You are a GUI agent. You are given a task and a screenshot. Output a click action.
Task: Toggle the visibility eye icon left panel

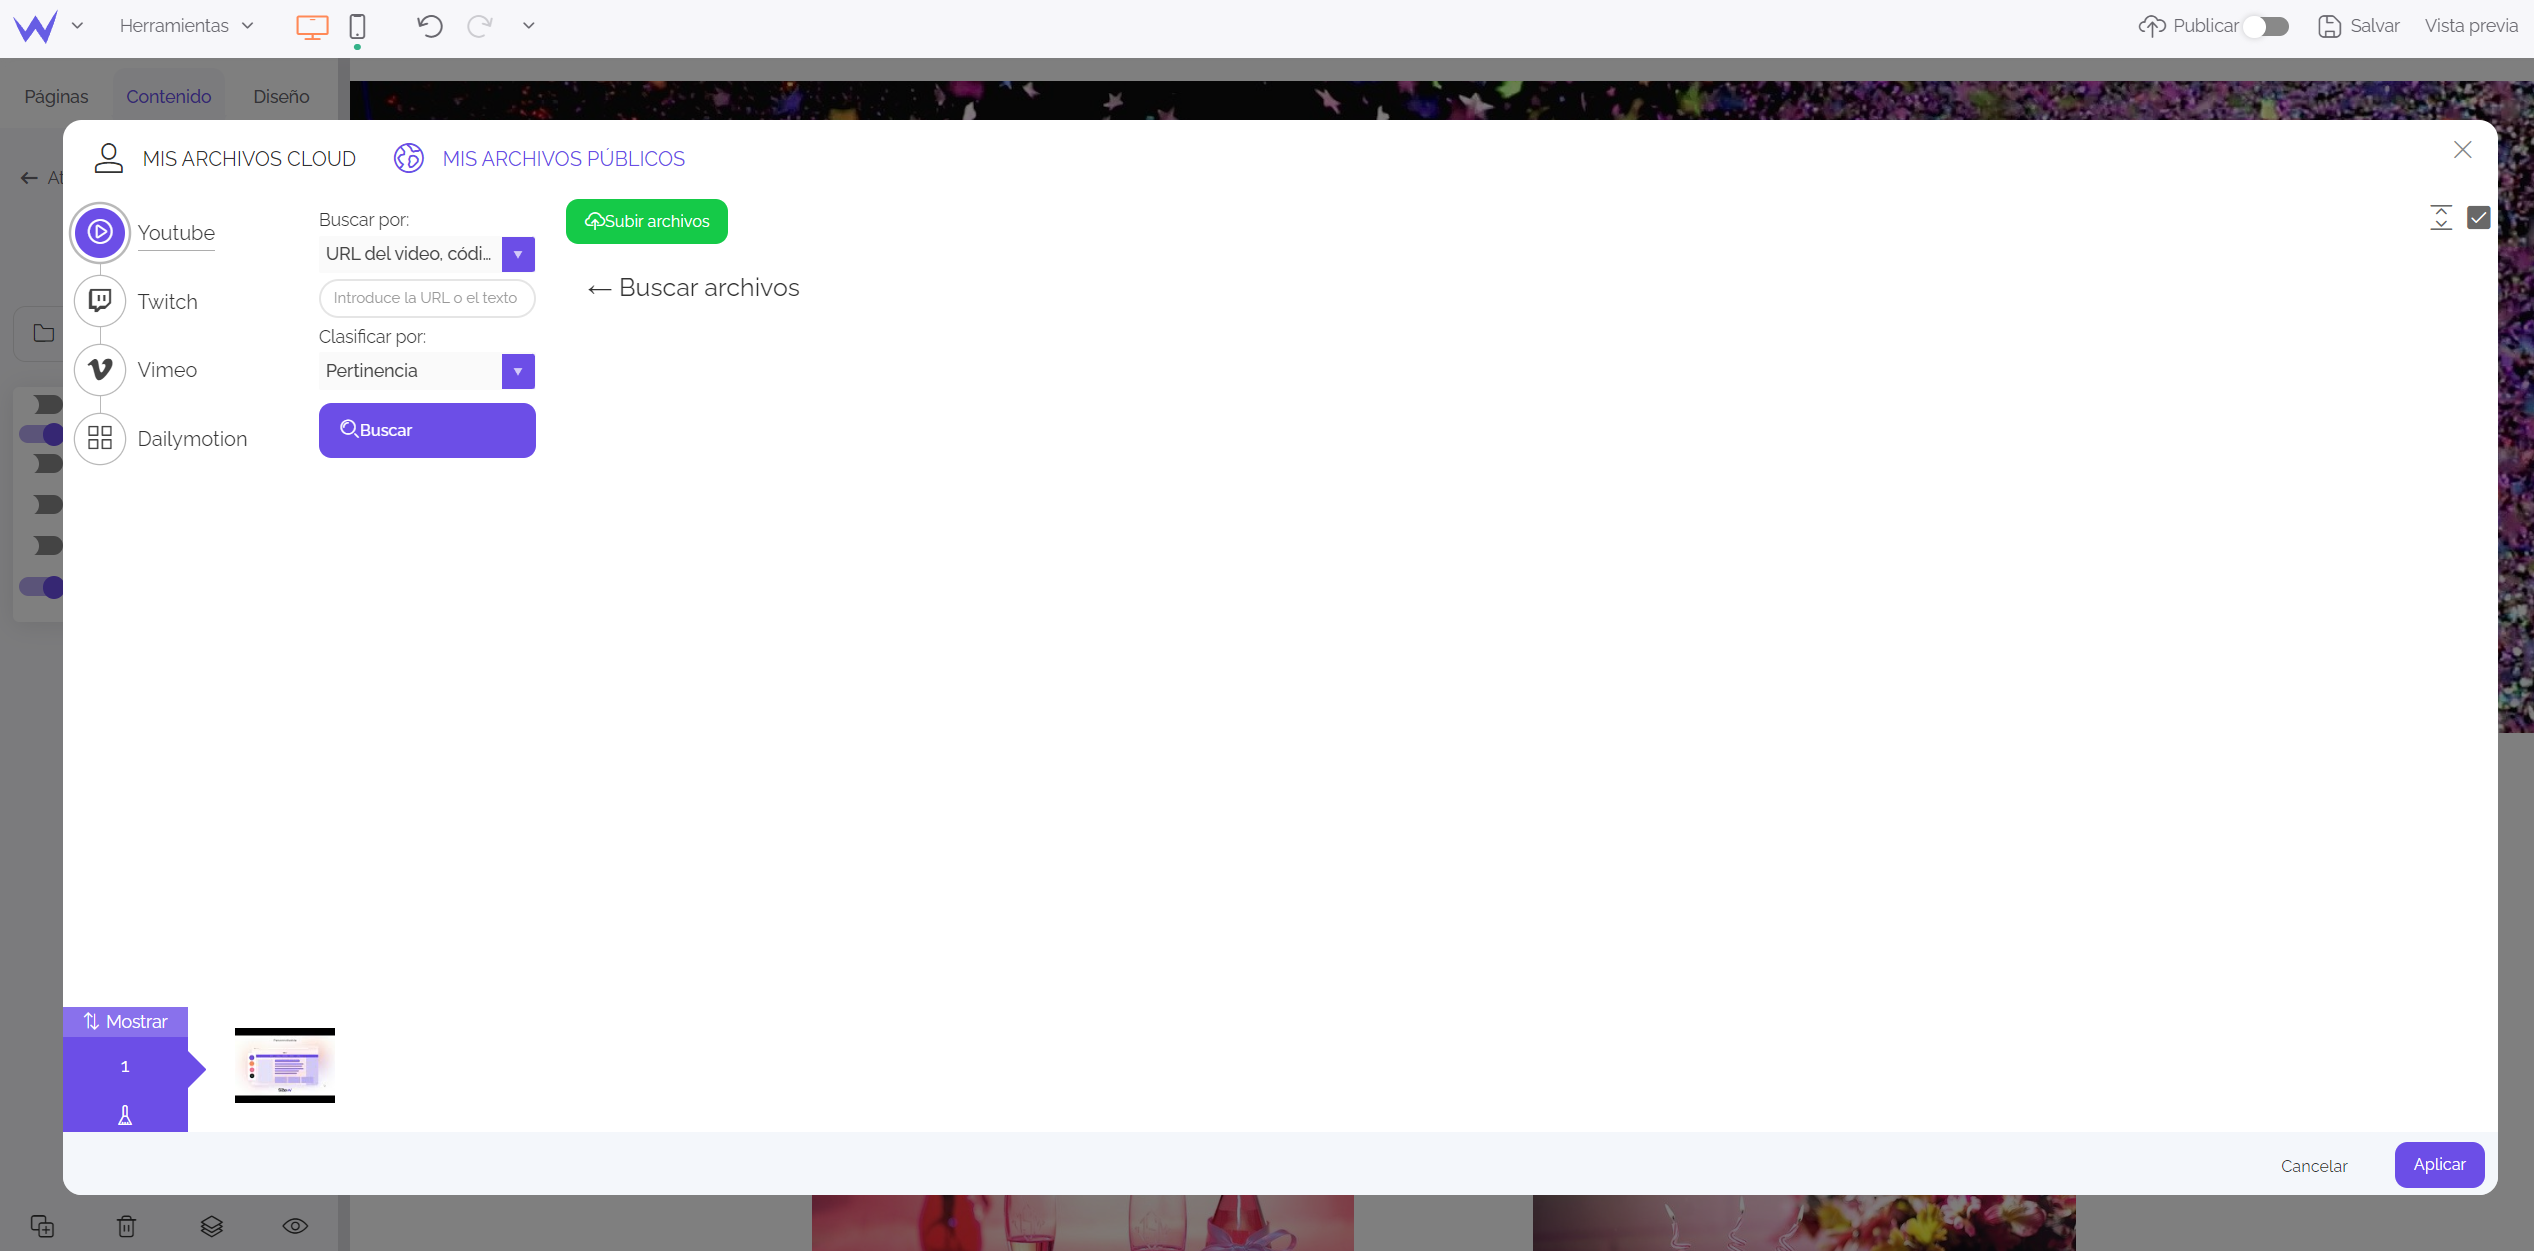[294, 1227]
